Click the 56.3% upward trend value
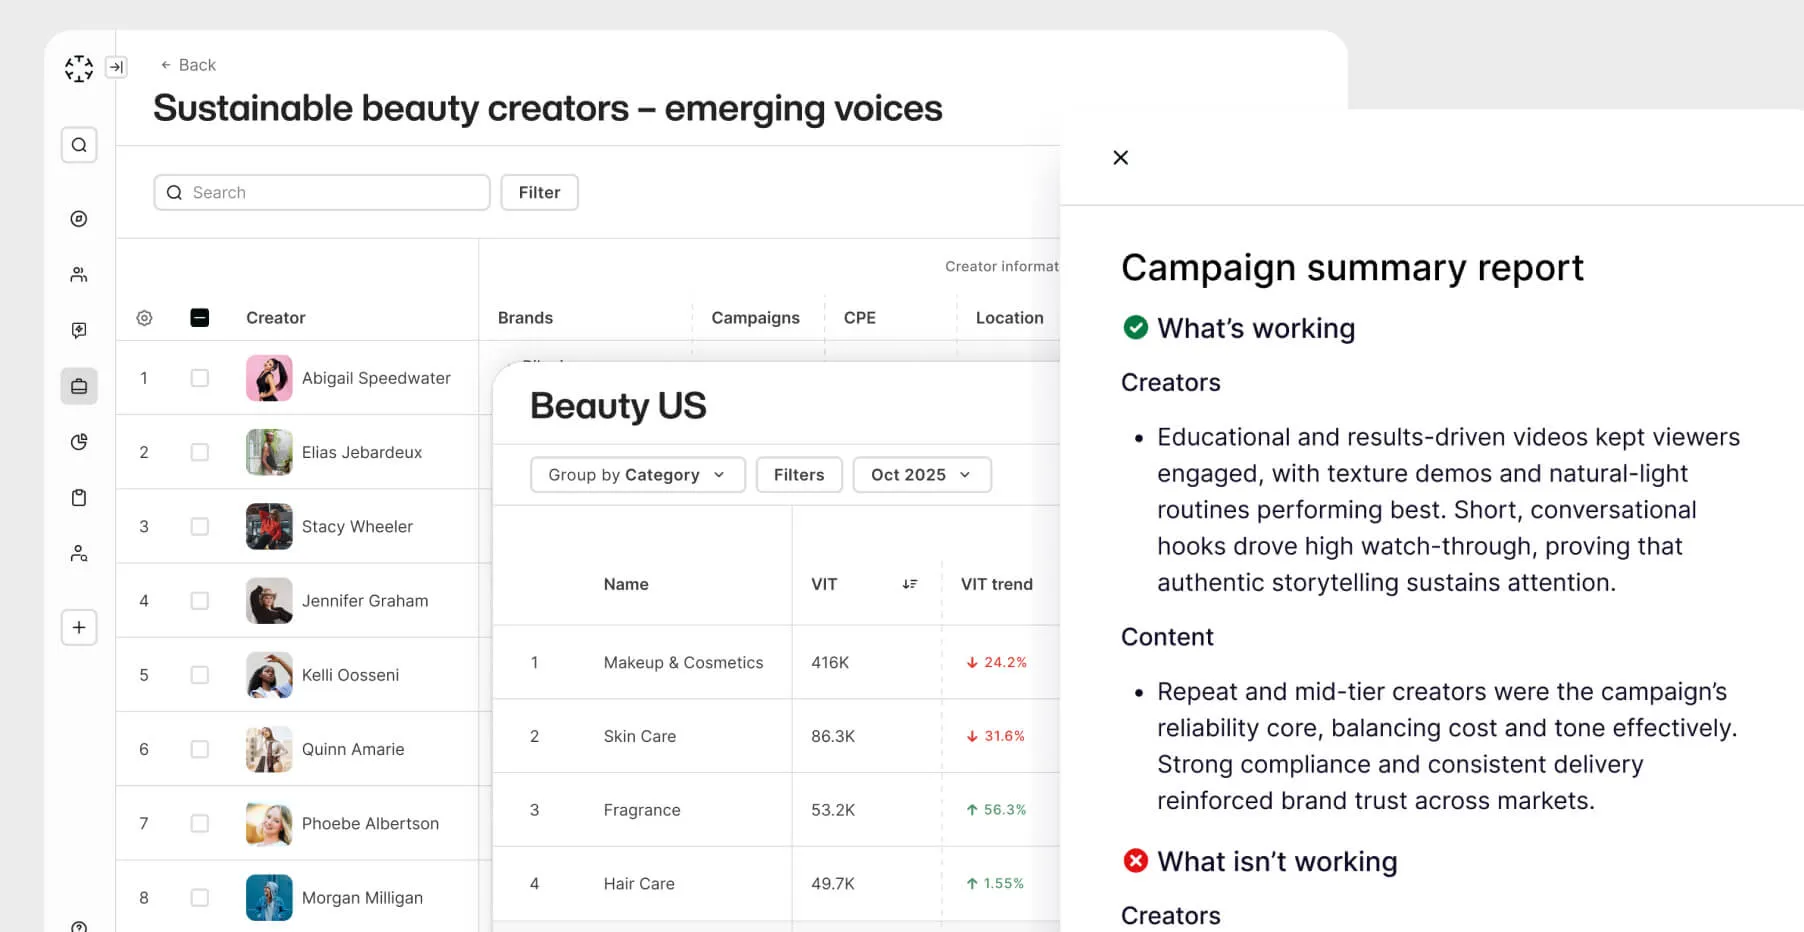Viewport: 1804px width, 932px height. [996, 810]
